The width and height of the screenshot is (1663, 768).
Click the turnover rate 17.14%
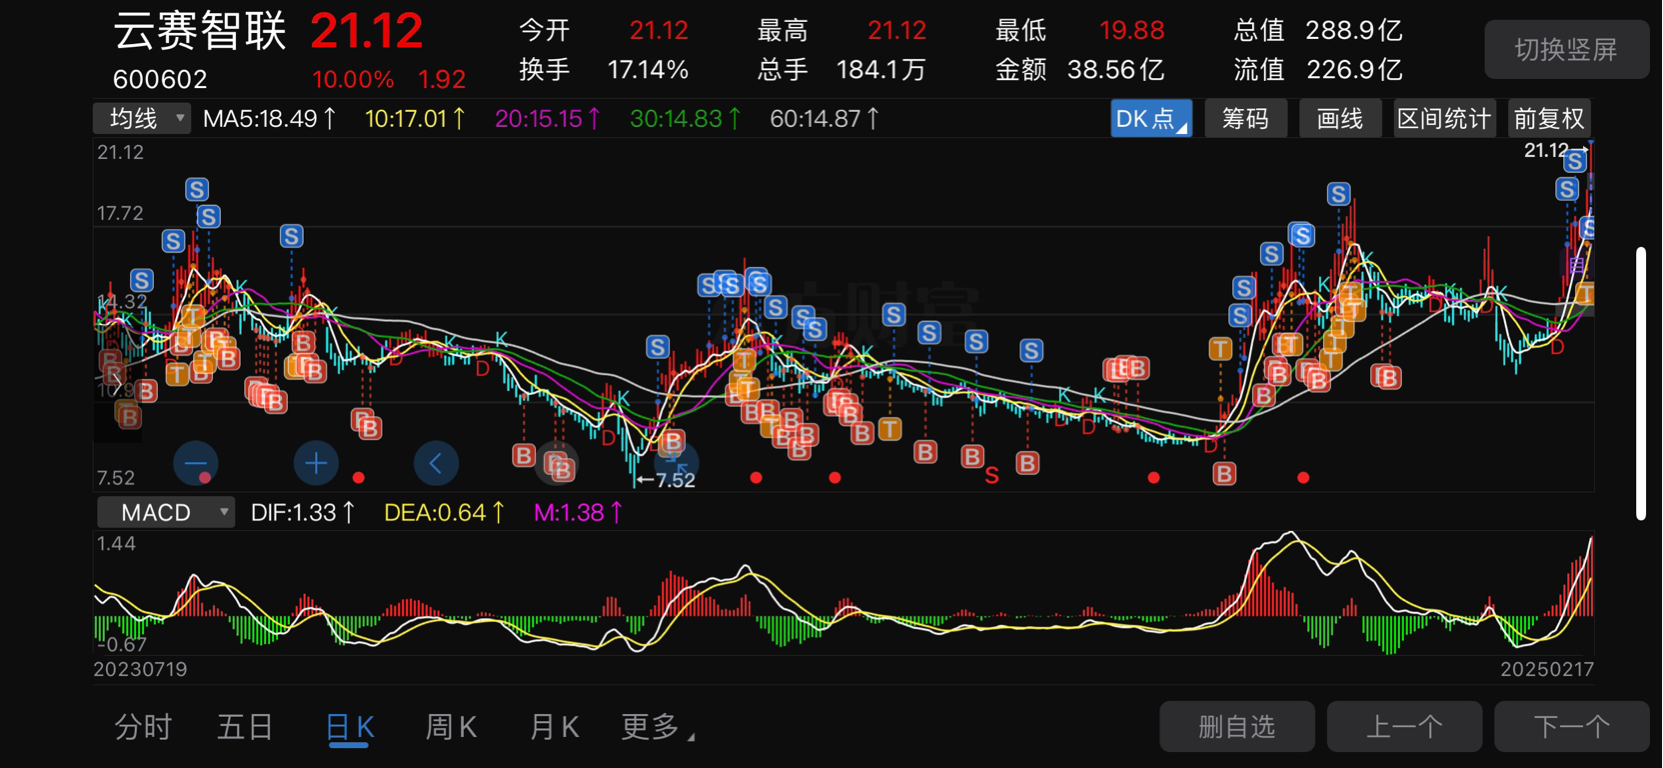point(648,70)
